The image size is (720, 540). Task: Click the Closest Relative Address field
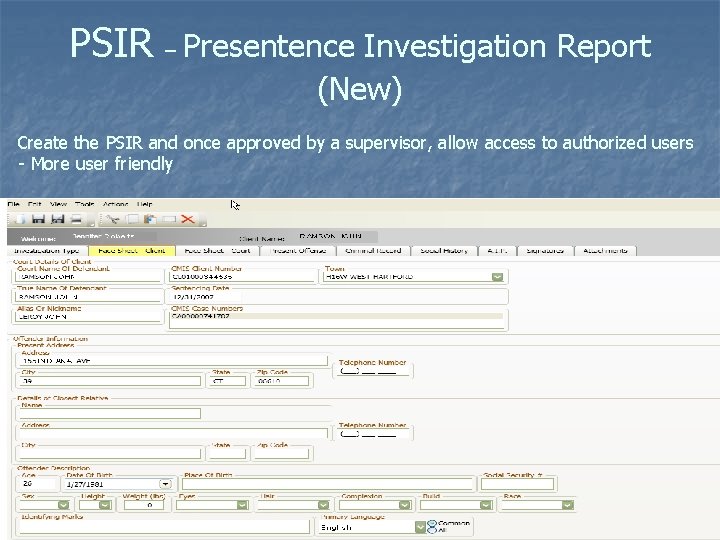pyautogui.click(x=173, y=434)
